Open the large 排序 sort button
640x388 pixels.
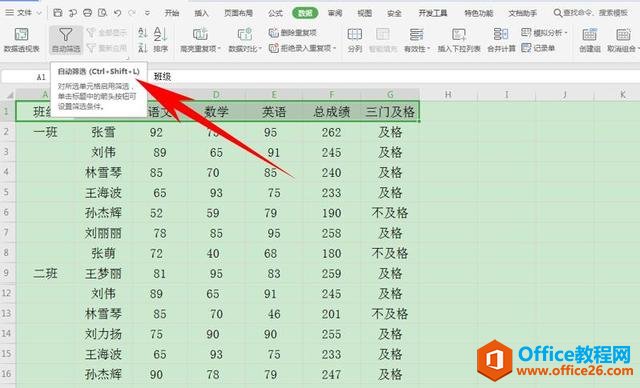(160, 40)
